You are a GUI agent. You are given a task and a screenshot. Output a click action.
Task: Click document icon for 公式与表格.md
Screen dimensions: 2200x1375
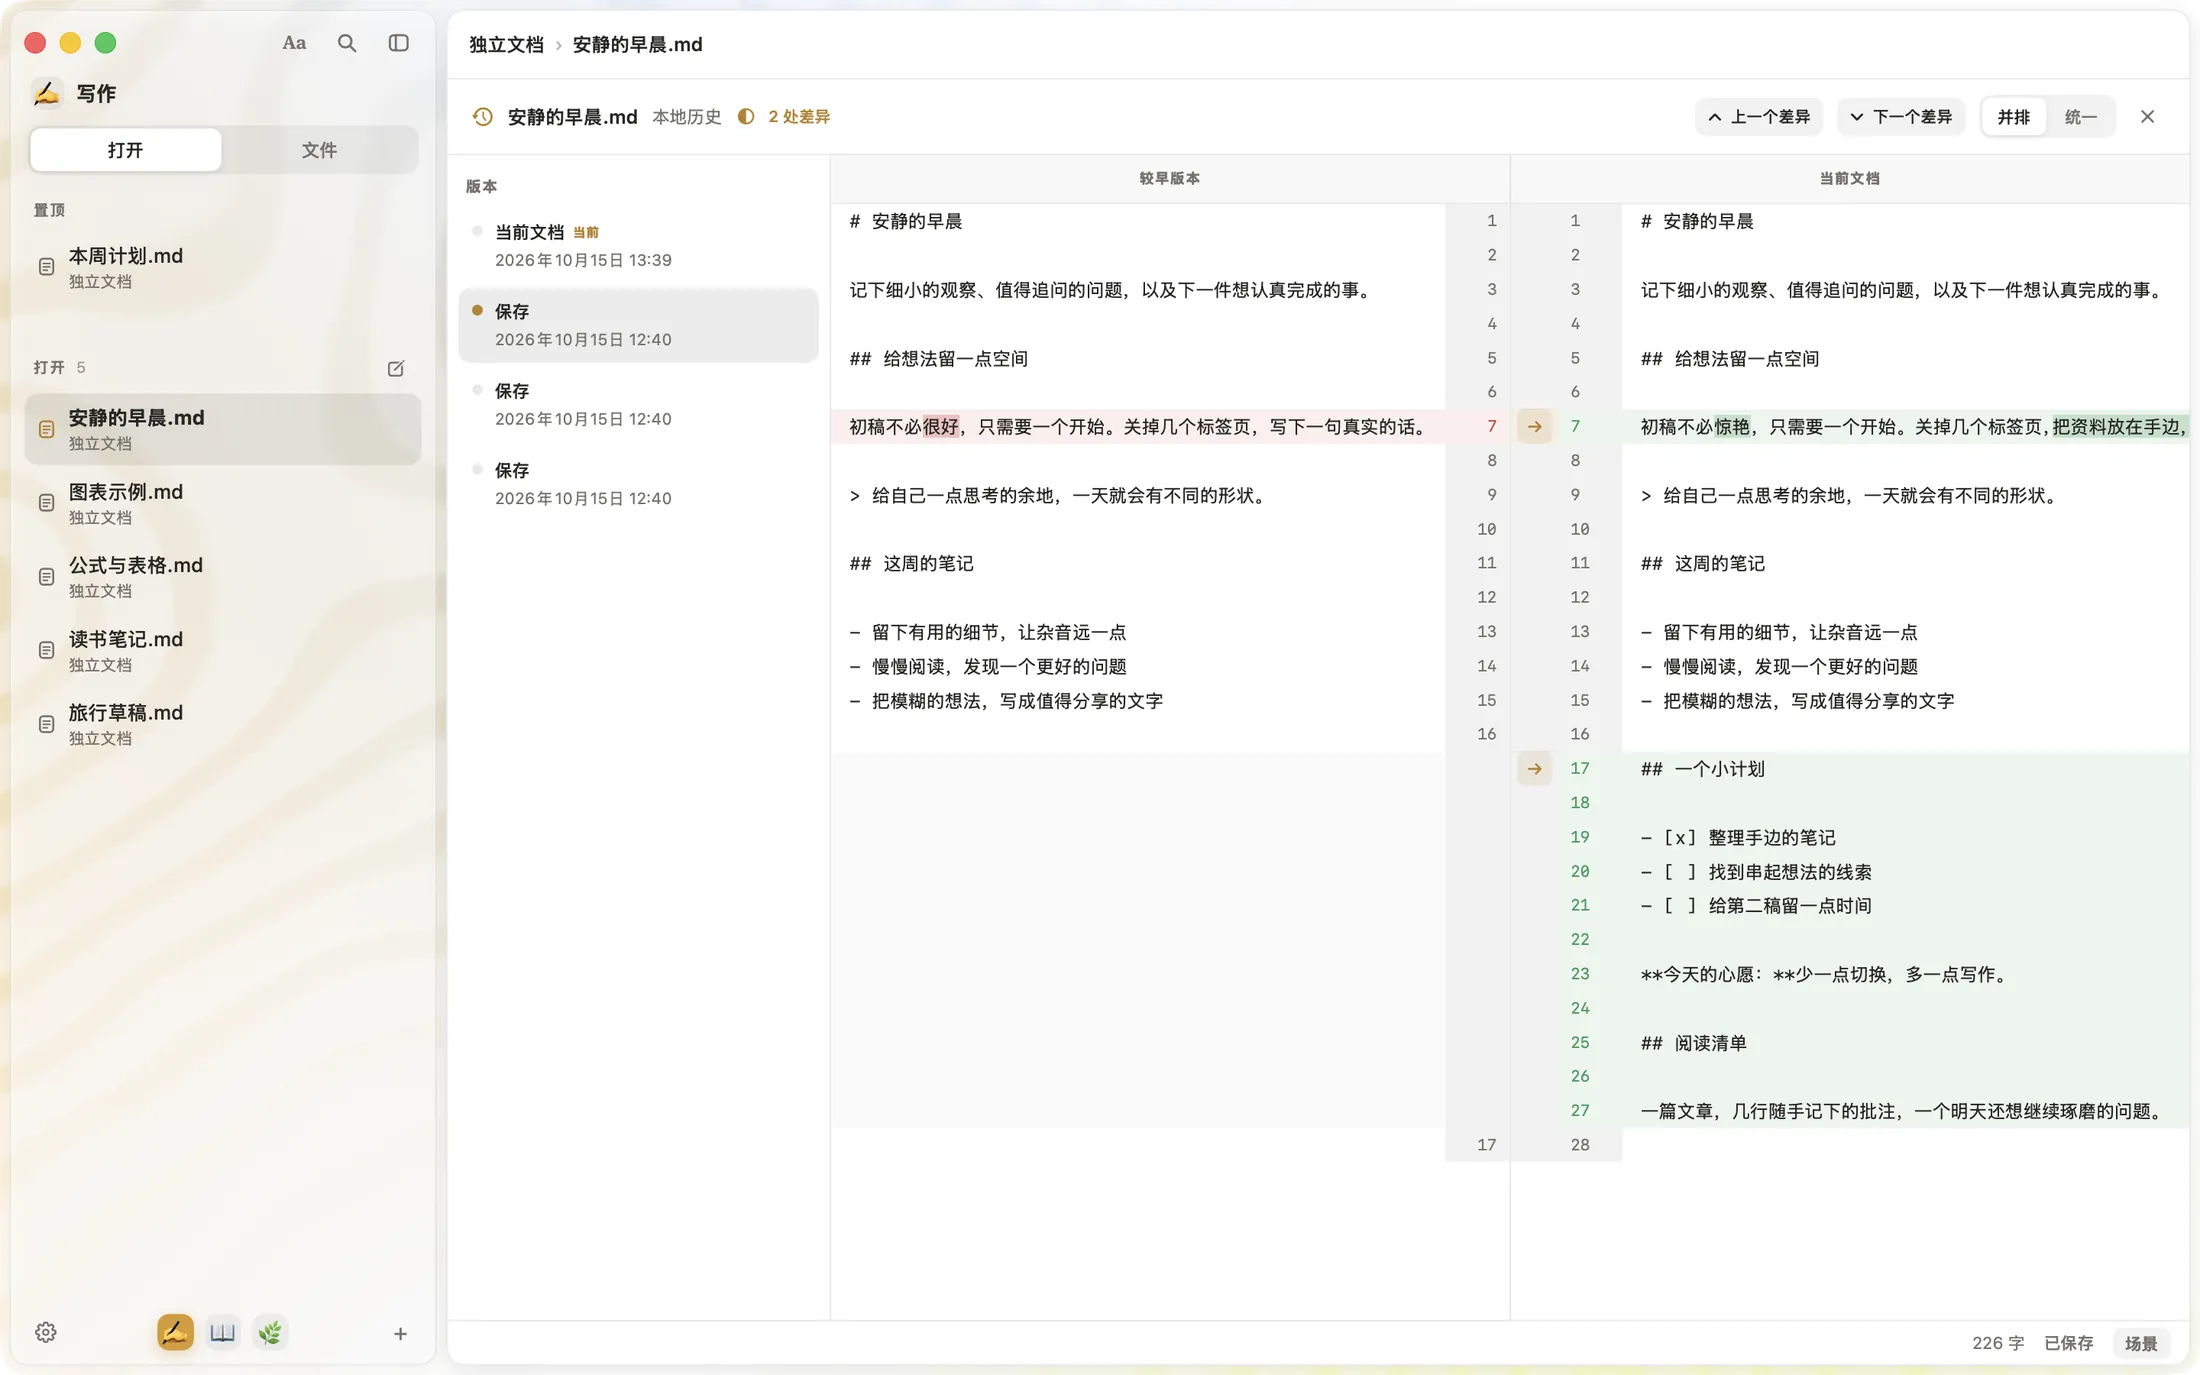click(46, 577)
